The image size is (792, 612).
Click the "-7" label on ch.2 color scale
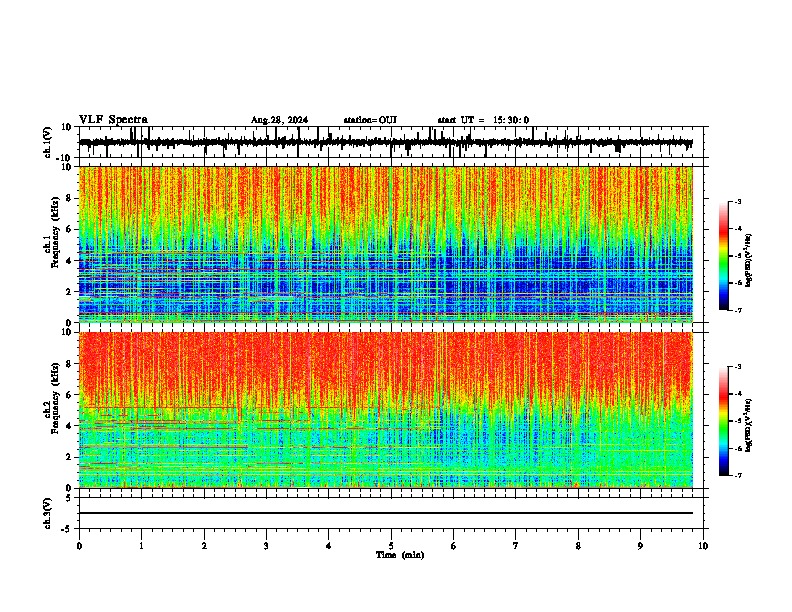(738, 475)
